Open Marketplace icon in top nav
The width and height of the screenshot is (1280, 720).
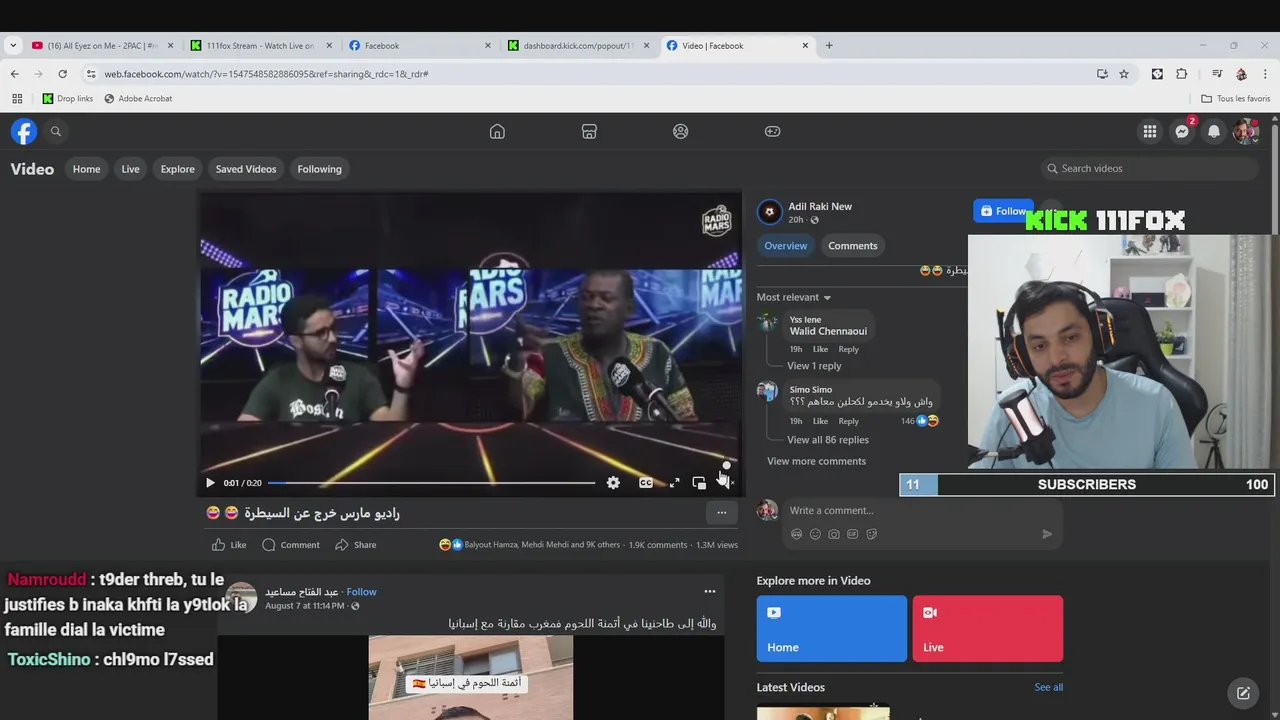click(x=589, y=131)
